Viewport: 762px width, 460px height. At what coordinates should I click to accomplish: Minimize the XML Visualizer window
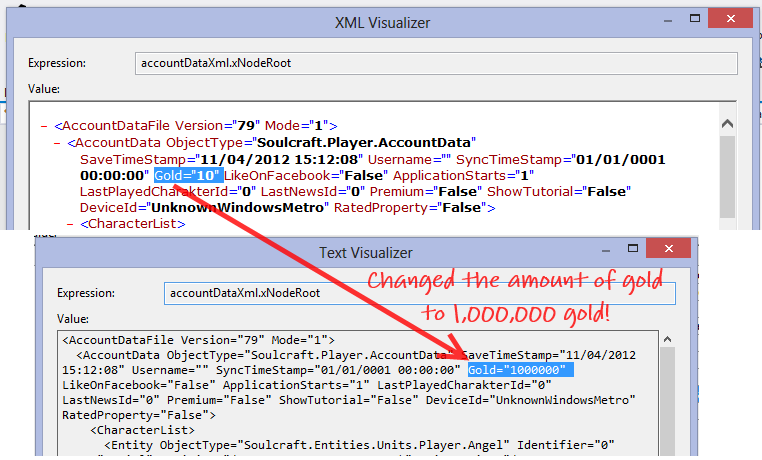coord(668,19)
